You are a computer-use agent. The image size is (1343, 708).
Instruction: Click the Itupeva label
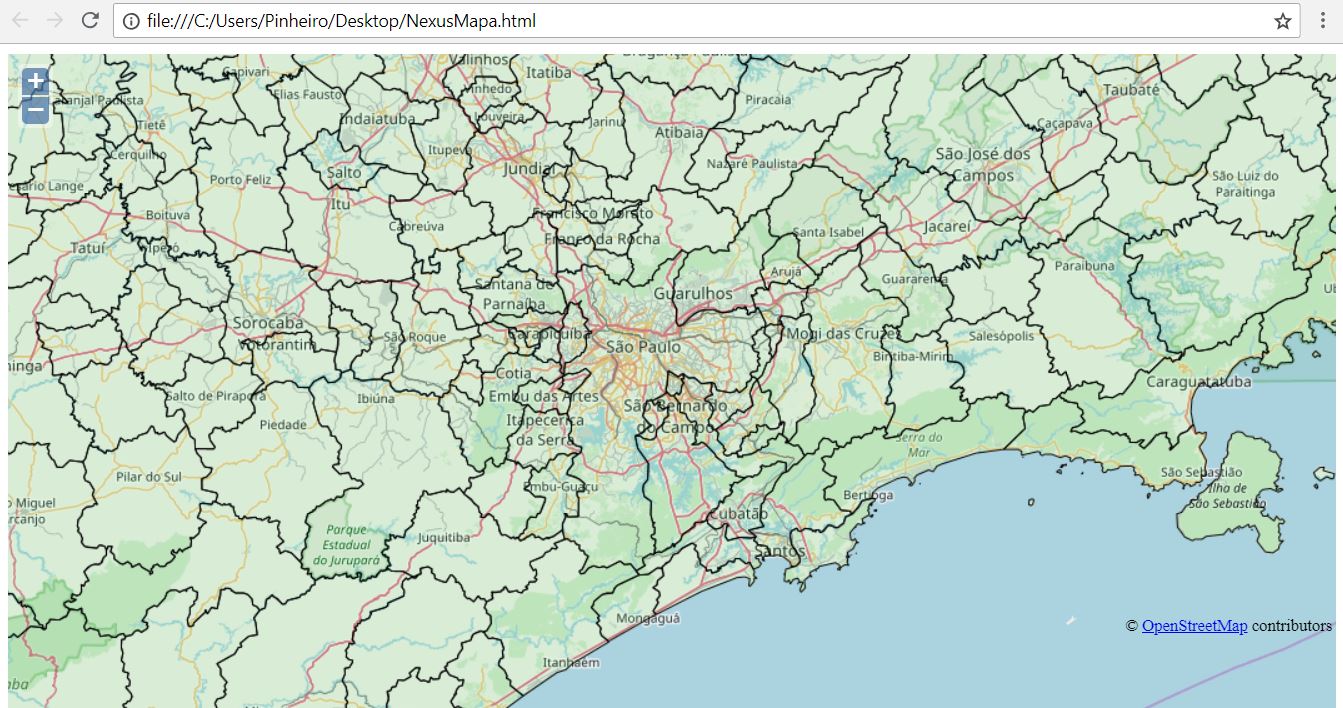[x=449, y=150]
